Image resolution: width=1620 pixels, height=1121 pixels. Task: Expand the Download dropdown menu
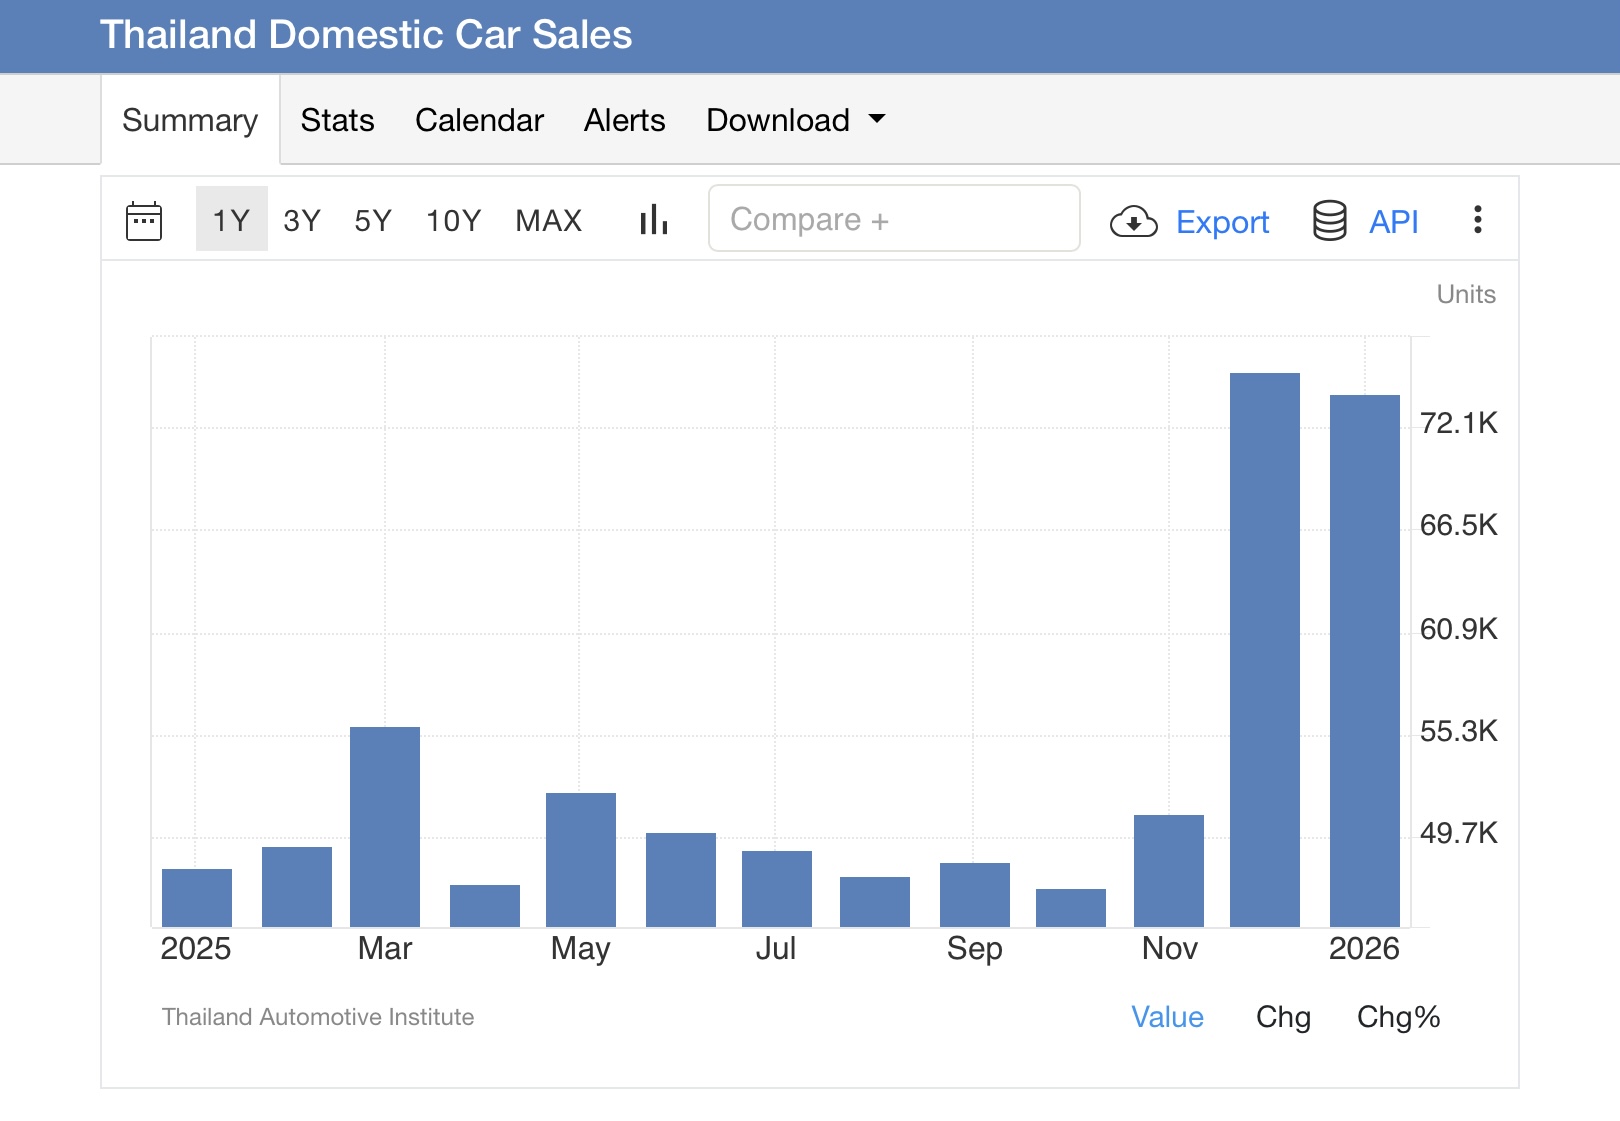796,120
